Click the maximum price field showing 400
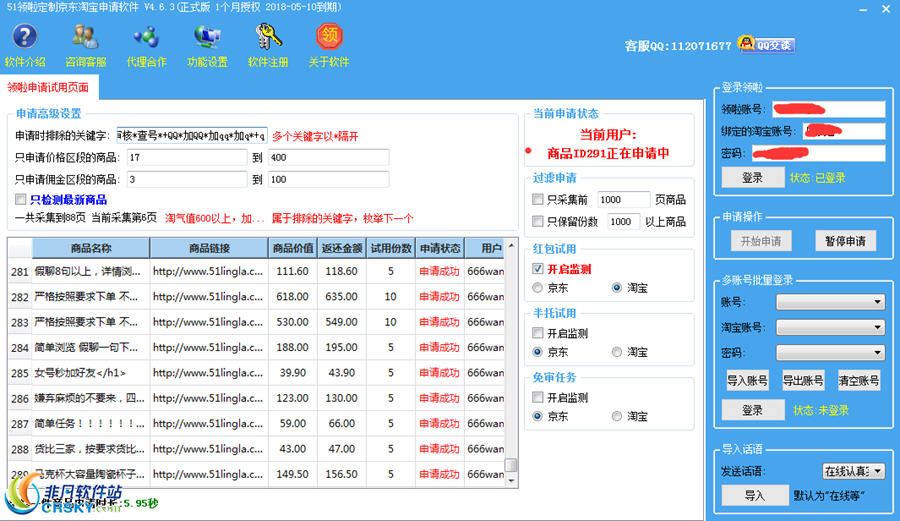The height and width of the screenshot is (521, 900). [x=328, y=157]
